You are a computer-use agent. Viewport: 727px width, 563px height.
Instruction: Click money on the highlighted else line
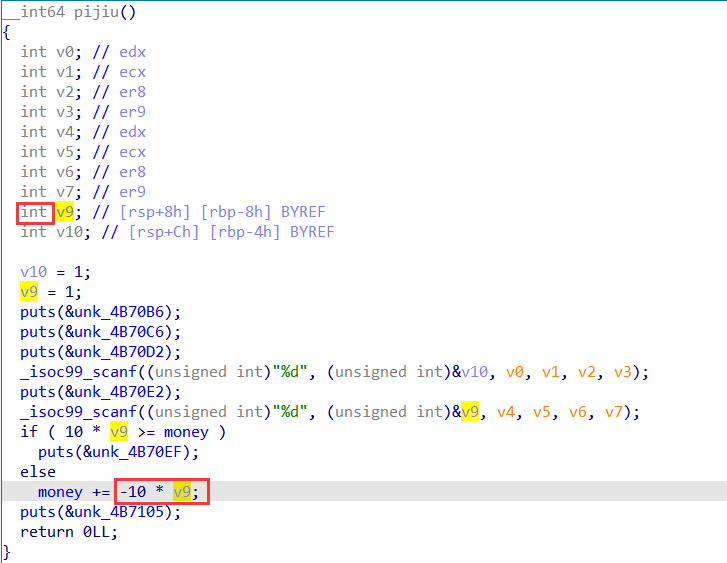tap(62, 492)
